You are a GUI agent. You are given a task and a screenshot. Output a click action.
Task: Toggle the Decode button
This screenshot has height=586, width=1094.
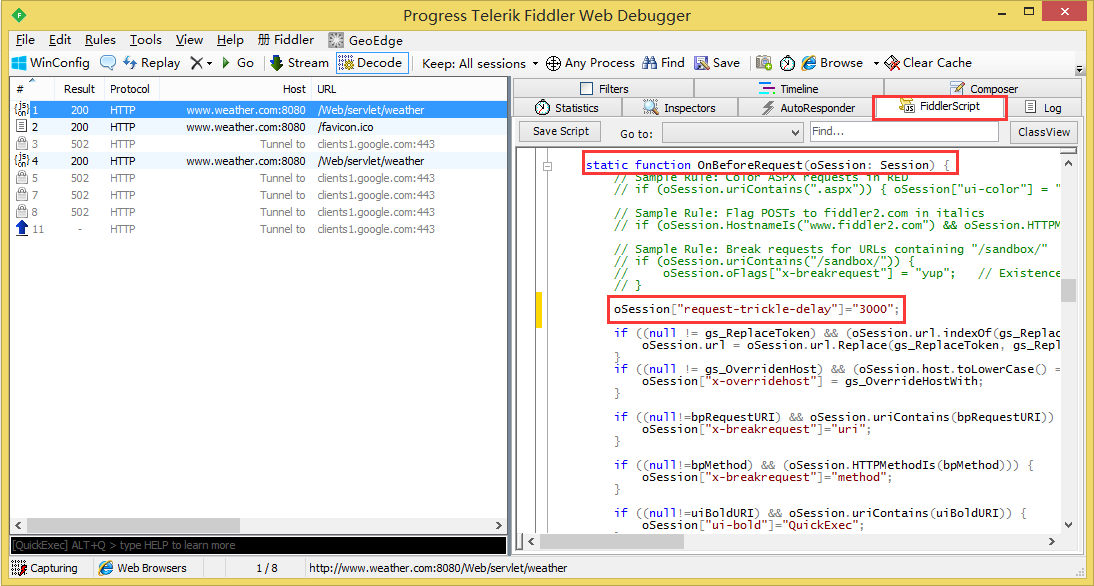(x=371, y=63)
